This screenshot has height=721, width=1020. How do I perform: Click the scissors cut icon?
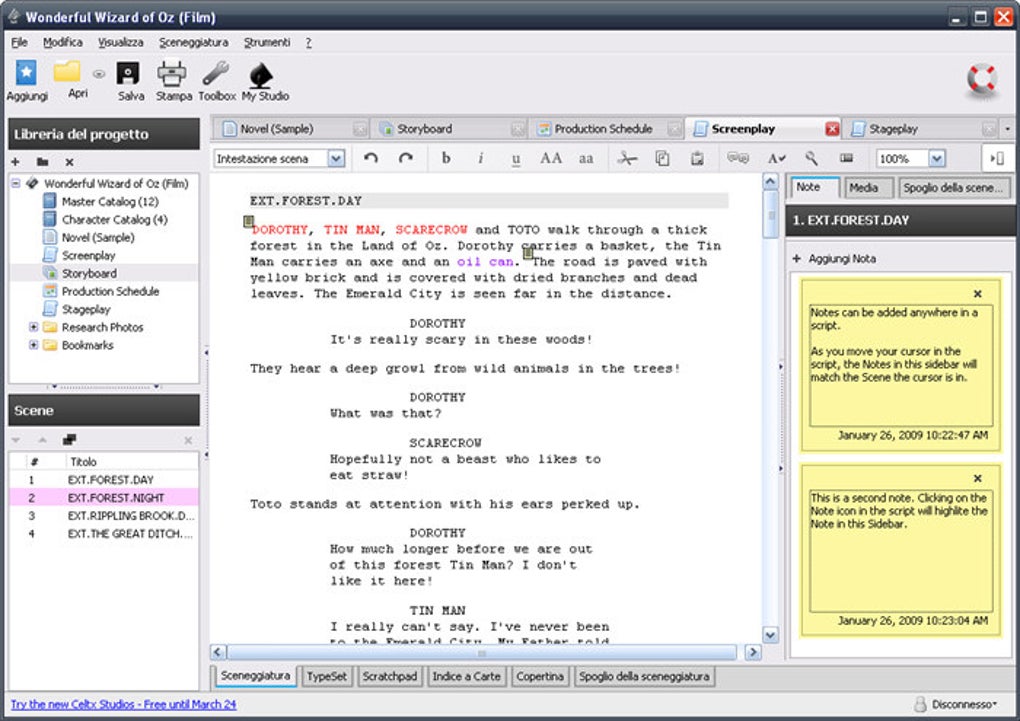tap(627, 158)
